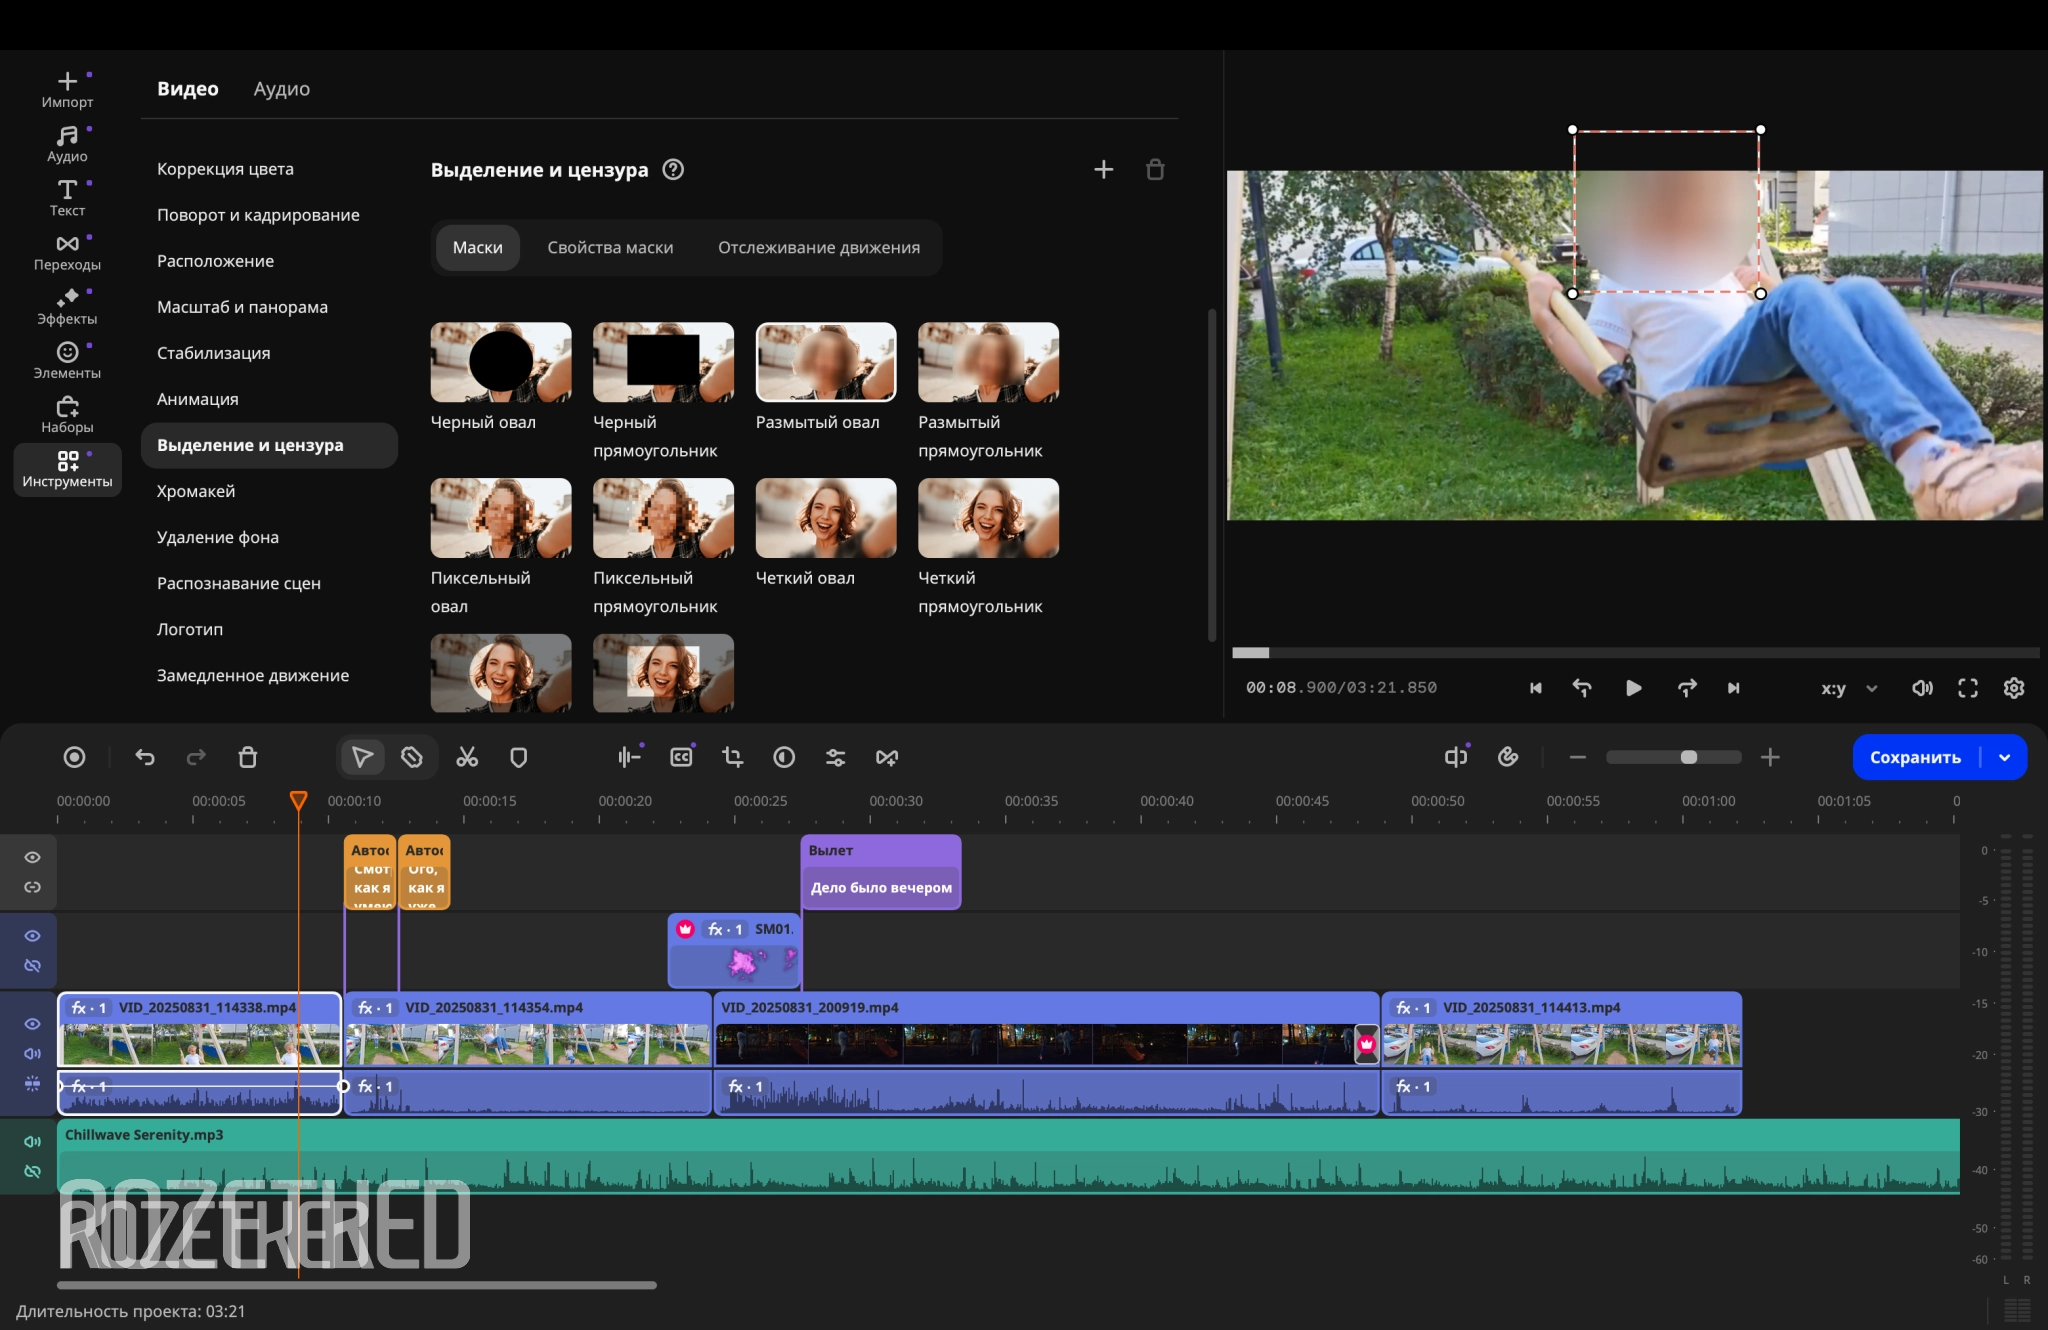The width and height of the screenshot is (2048, 1330).
Task: Open the Переходы sidebar panel
Action: click(x=67, y=252)
